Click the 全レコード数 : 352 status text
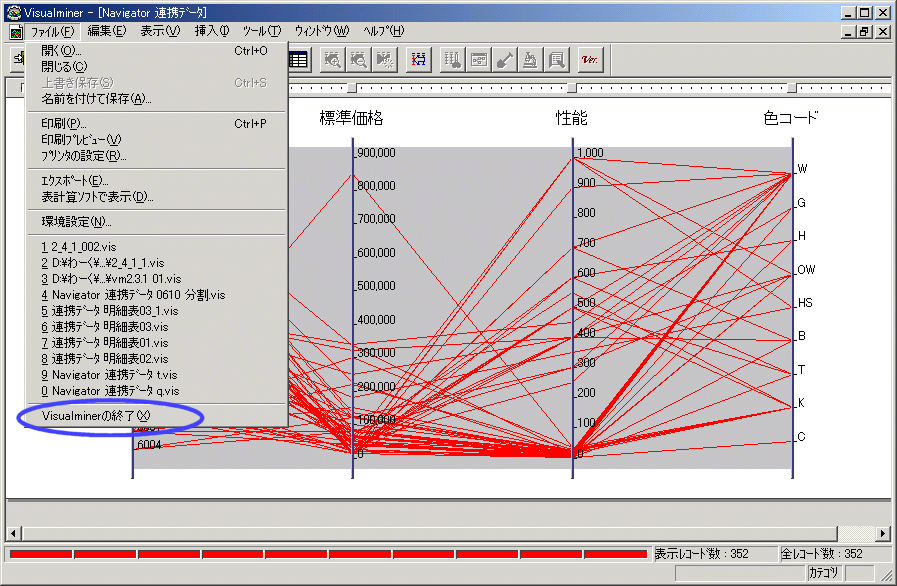The height and width of the screenshot is (586, 897). 821,554
